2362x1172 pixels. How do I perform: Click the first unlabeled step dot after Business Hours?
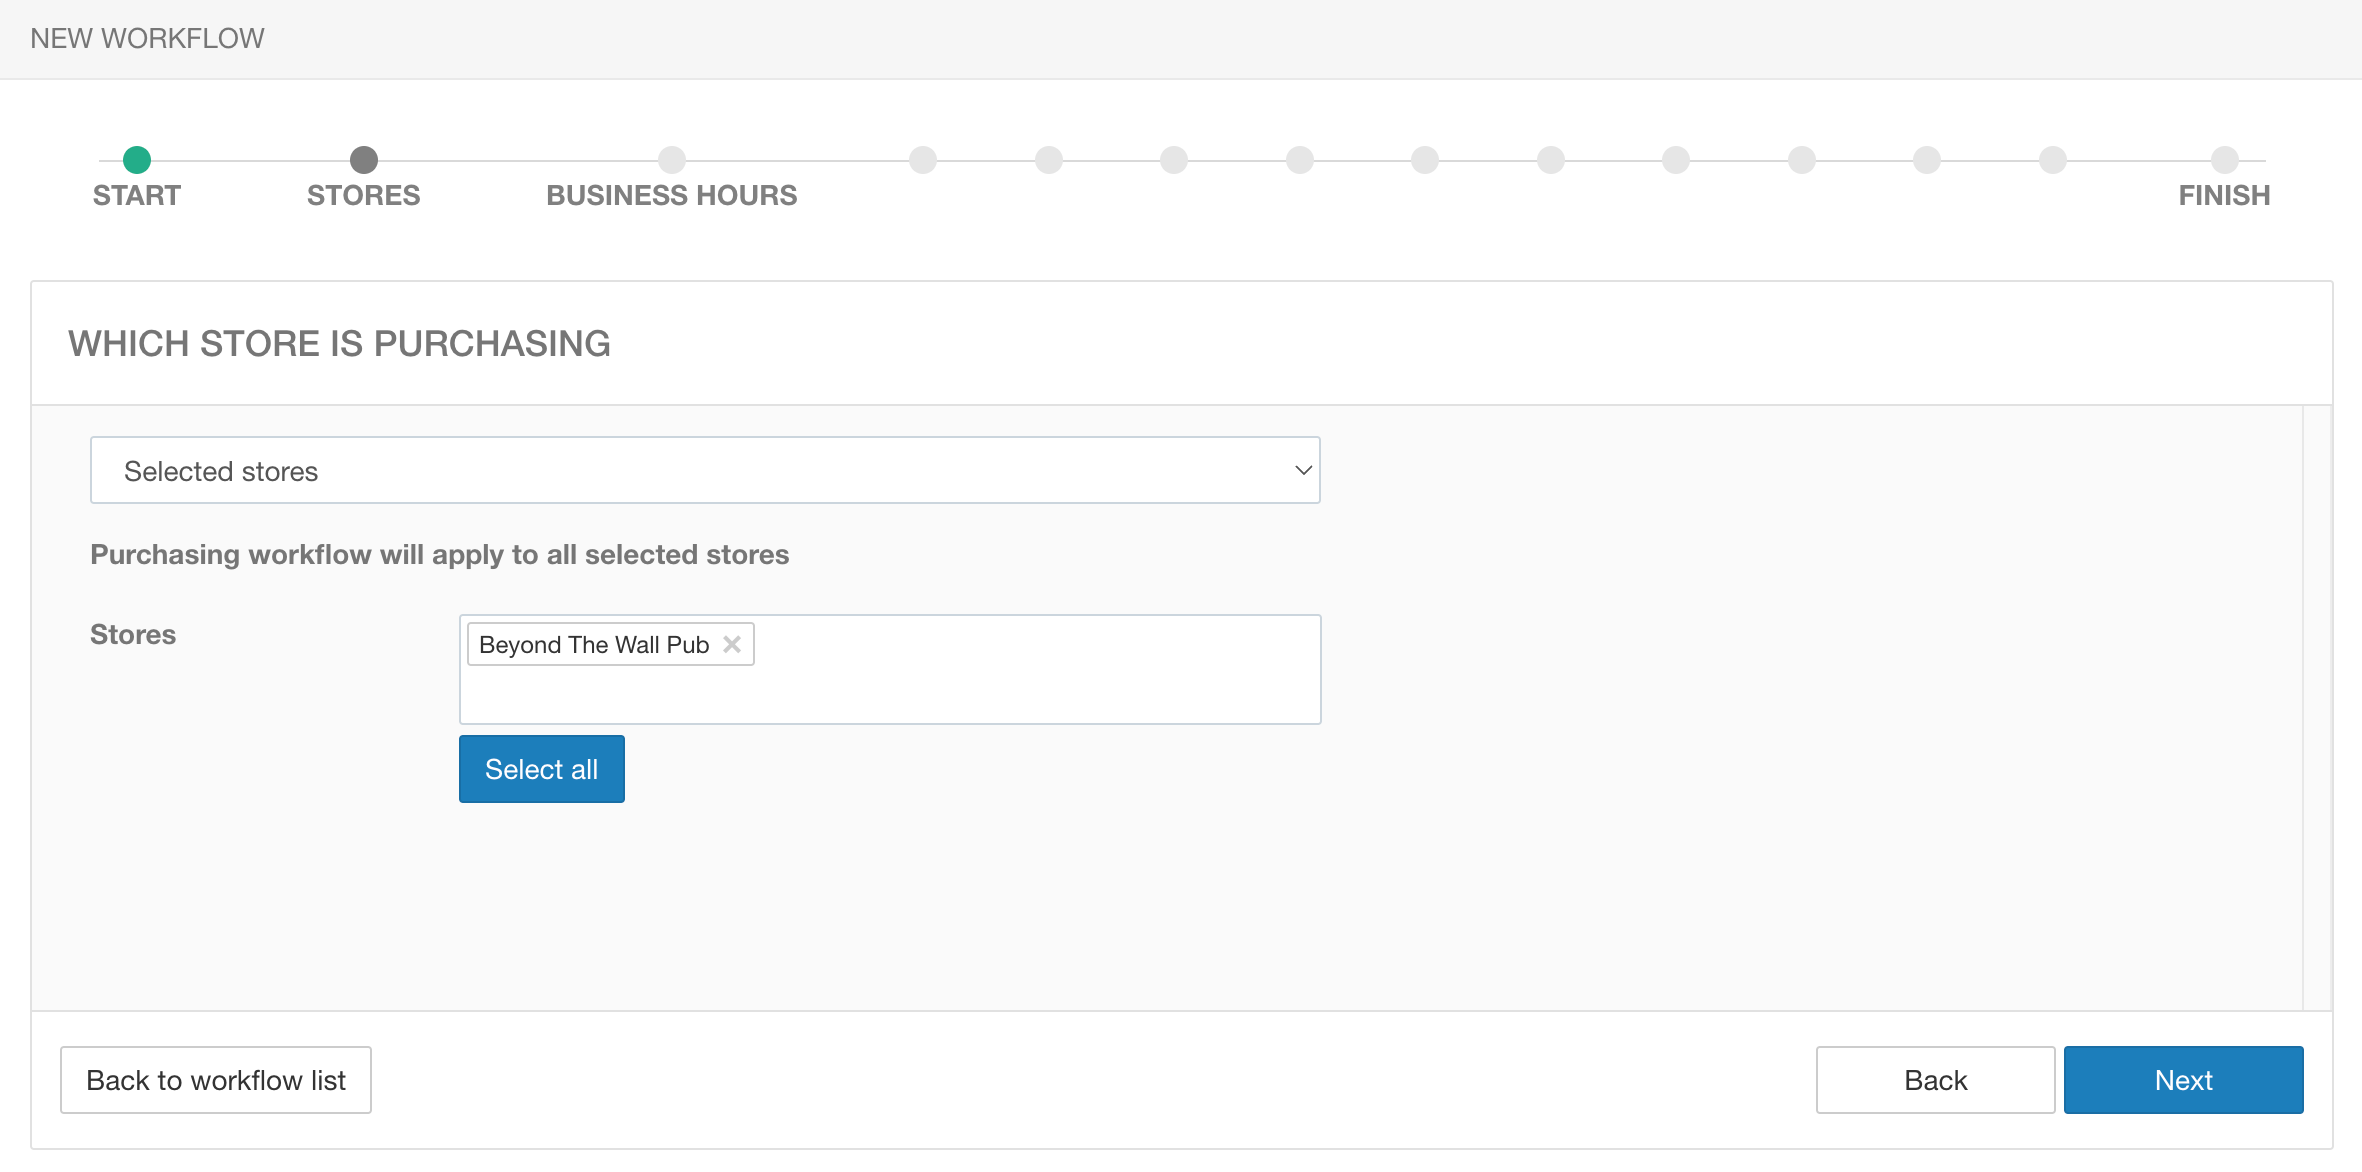(923, 160)
